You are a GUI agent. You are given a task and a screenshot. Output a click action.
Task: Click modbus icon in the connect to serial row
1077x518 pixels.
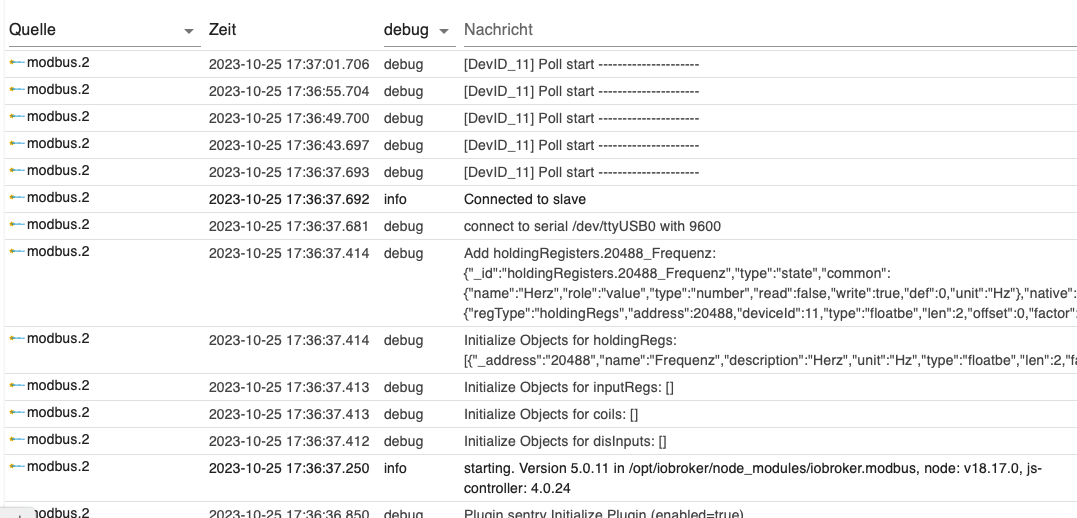coord(17,225)
